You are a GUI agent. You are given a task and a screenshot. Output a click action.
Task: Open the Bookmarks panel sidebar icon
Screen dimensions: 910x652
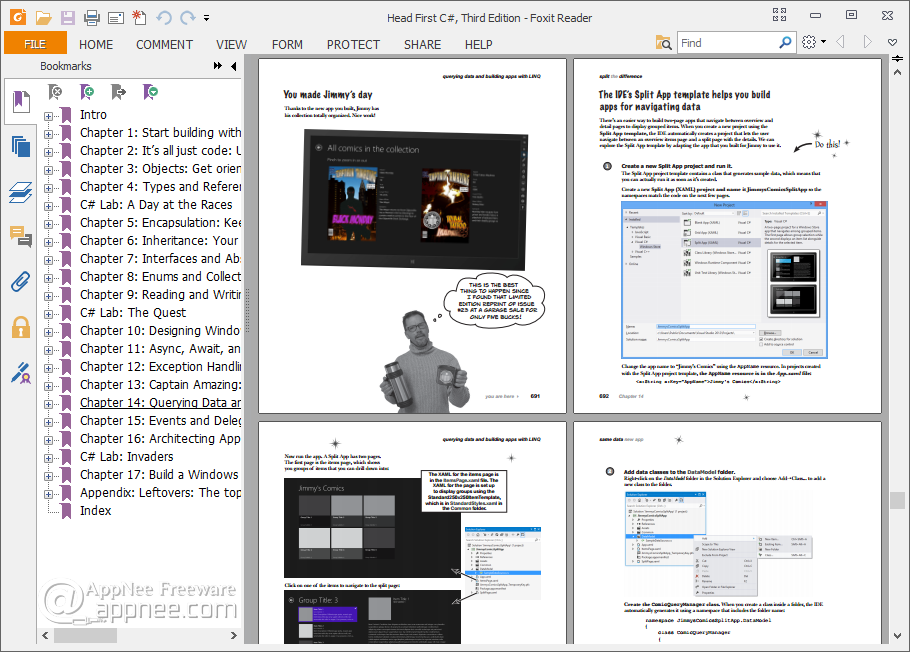click(x=21, y=101)
